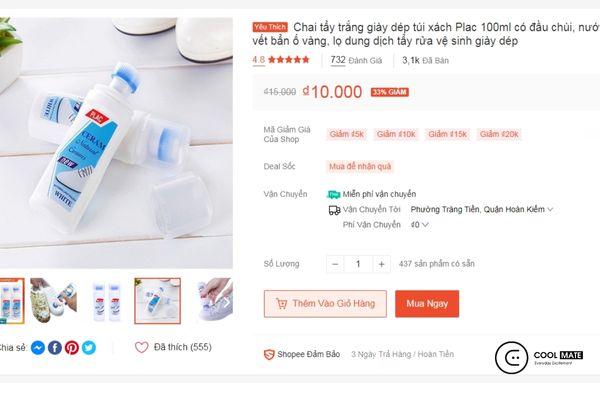Click Thêm Vào Giỏ Hàng button
This screenshot has height=400, width=600.
click(x=325, y=304)
